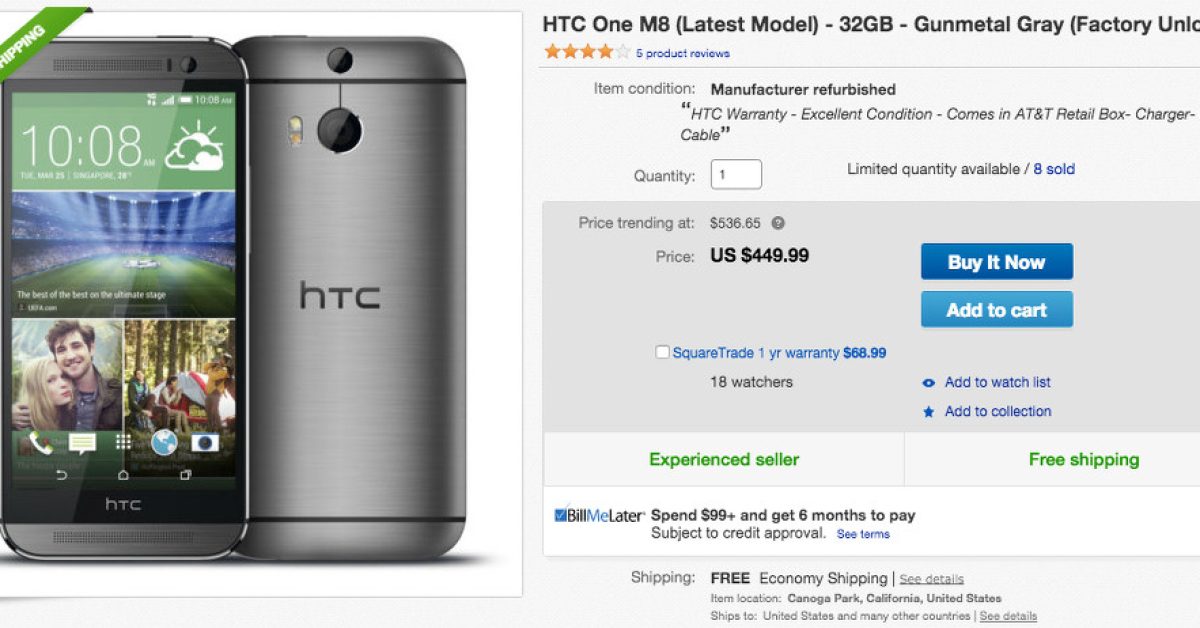Click the star icon beside Add to collection
This screenshot has width=1200, height=628.
click(x=929, y=412)
